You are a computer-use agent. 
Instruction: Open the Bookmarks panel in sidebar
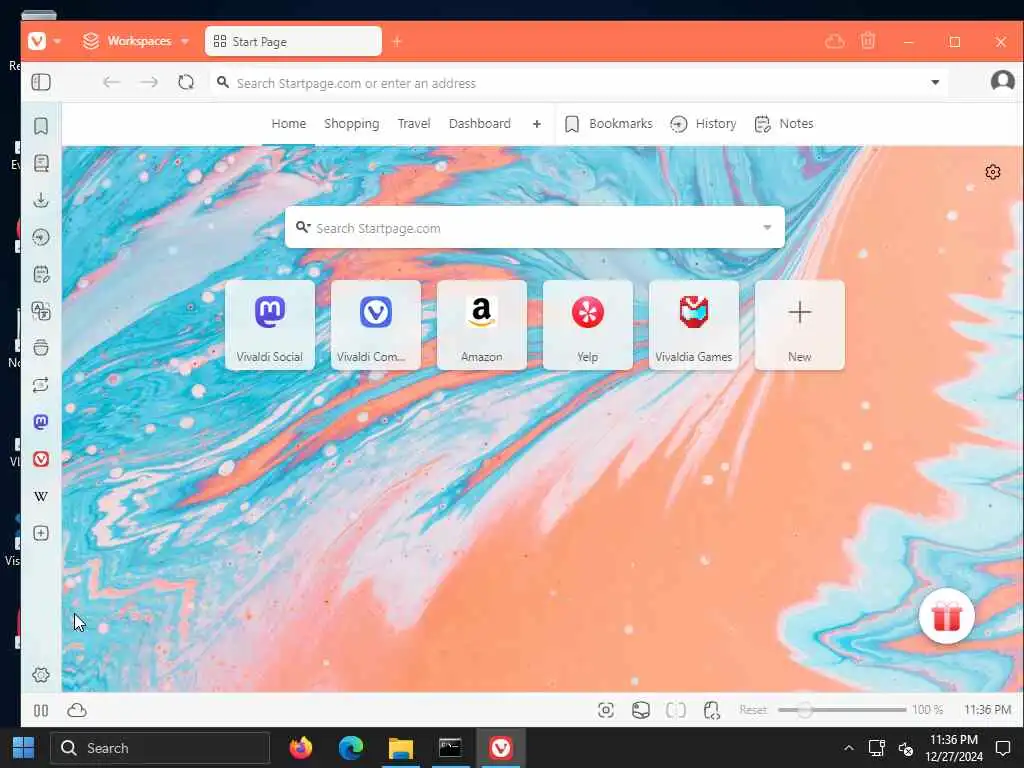41,125
